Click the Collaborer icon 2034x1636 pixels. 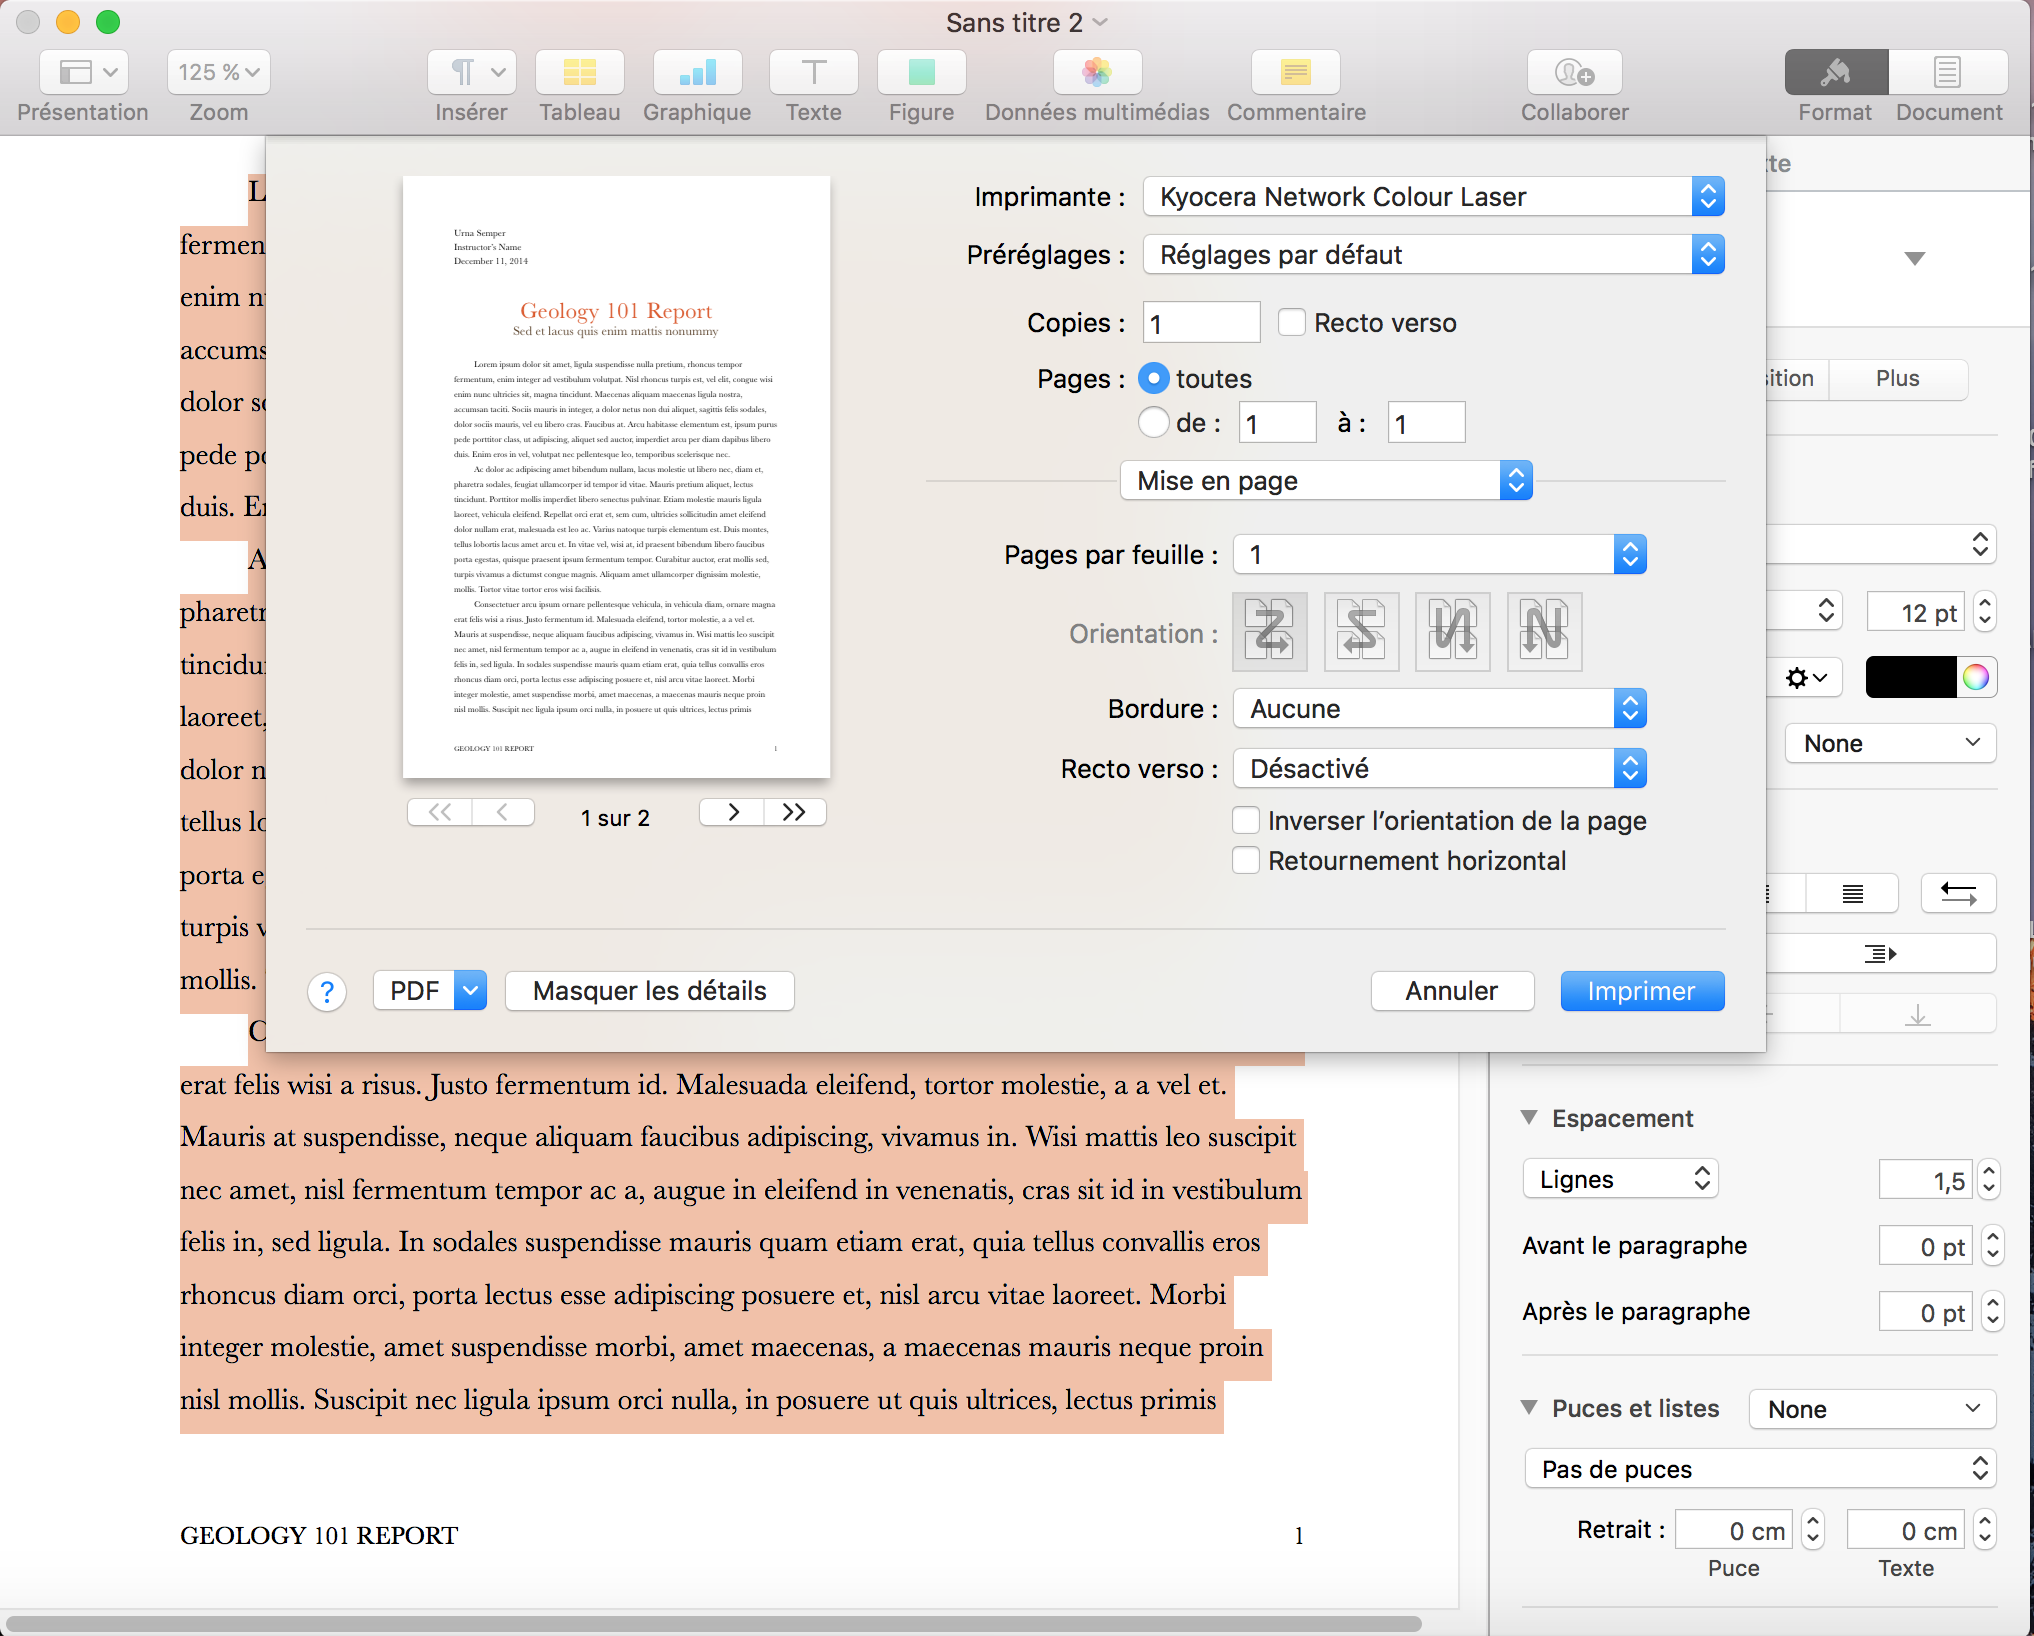coord(1575,72)
